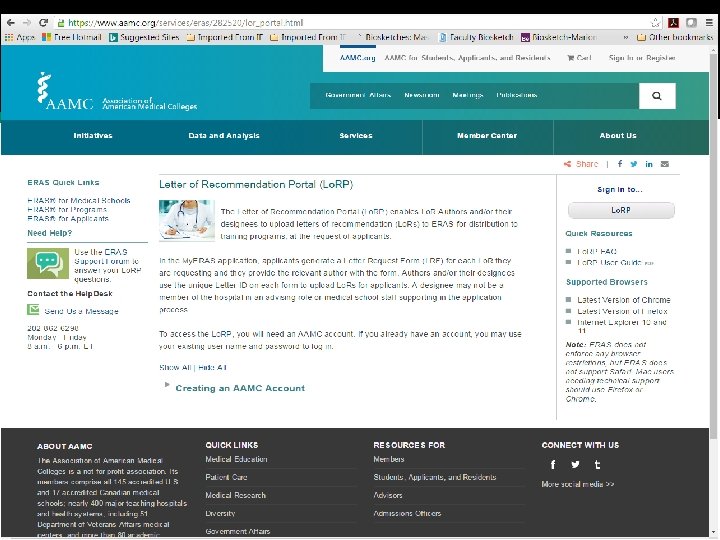The width and height of the screenshot is (720, 540).
Task: Open Publications in the header
Action: click(x=517, y=95)
